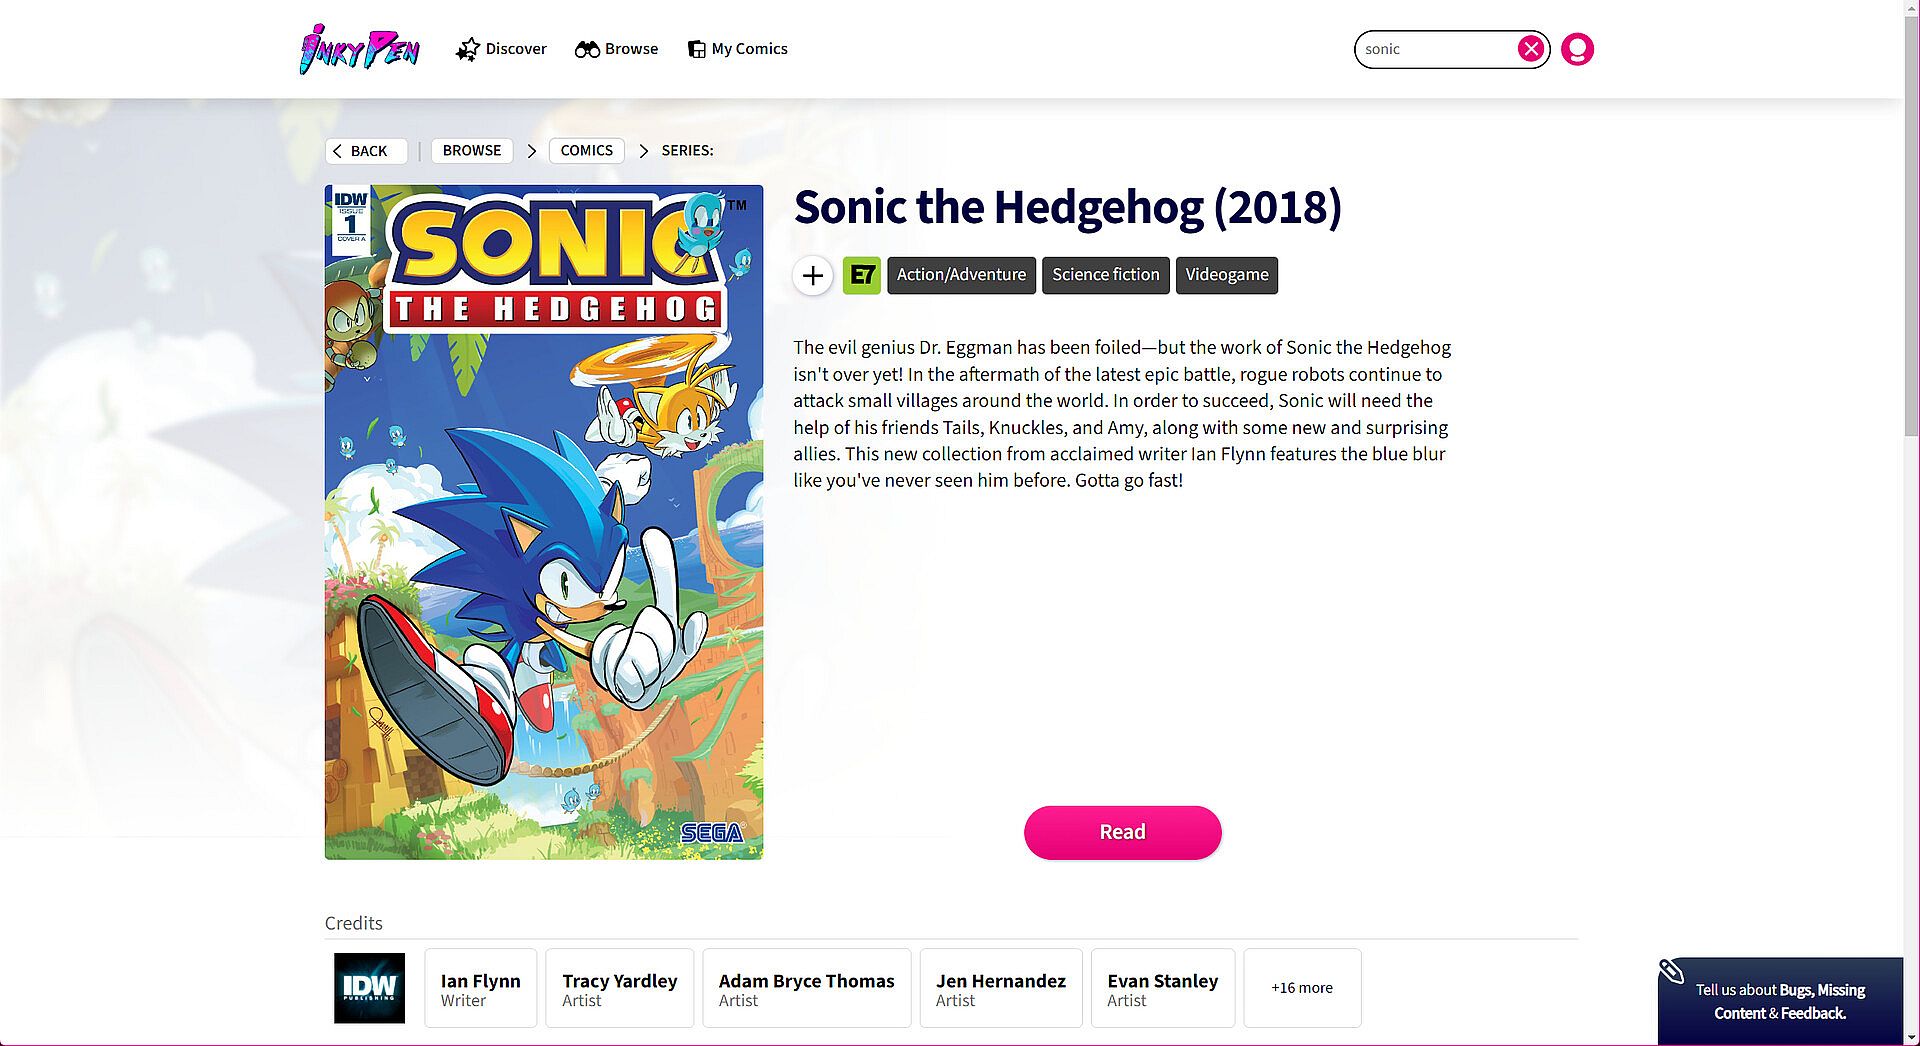Click the E7 age rating badge
This screenshot has width=1920, height=1046.
(x=861, y=275)
